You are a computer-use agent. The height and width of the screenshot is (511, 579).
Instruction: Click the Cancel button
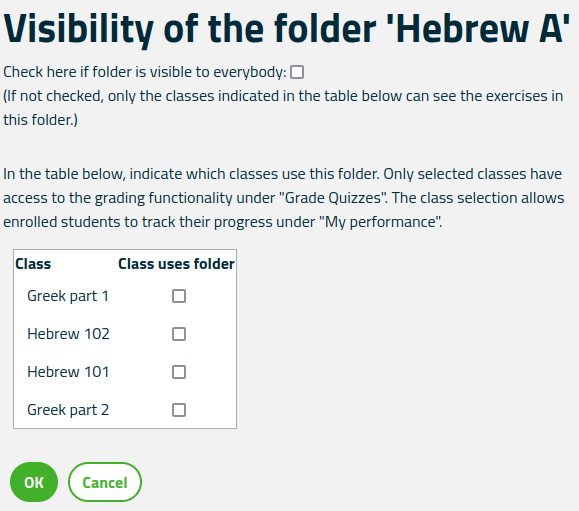pyautogui.click(x=105, y=482)
